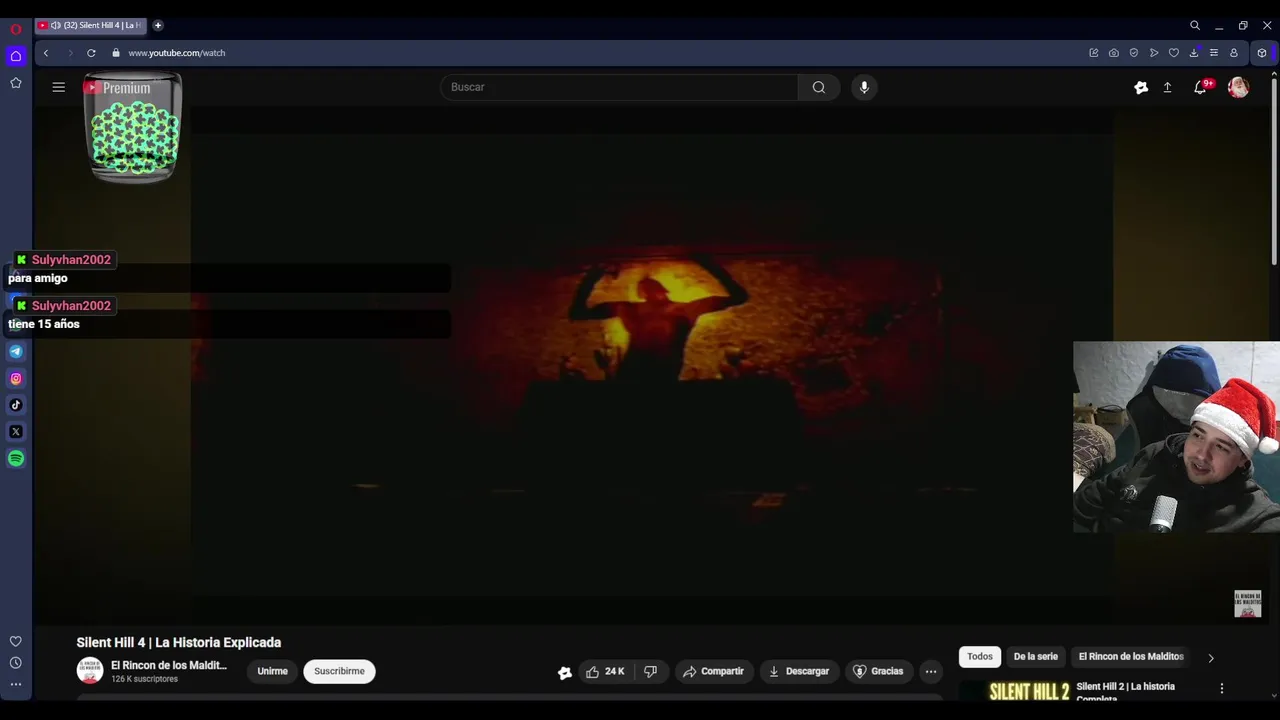Open Instagram in the Opera sidebar
Screen dimensions: 1280x720
pyautogui.click(x=16, y=378)
